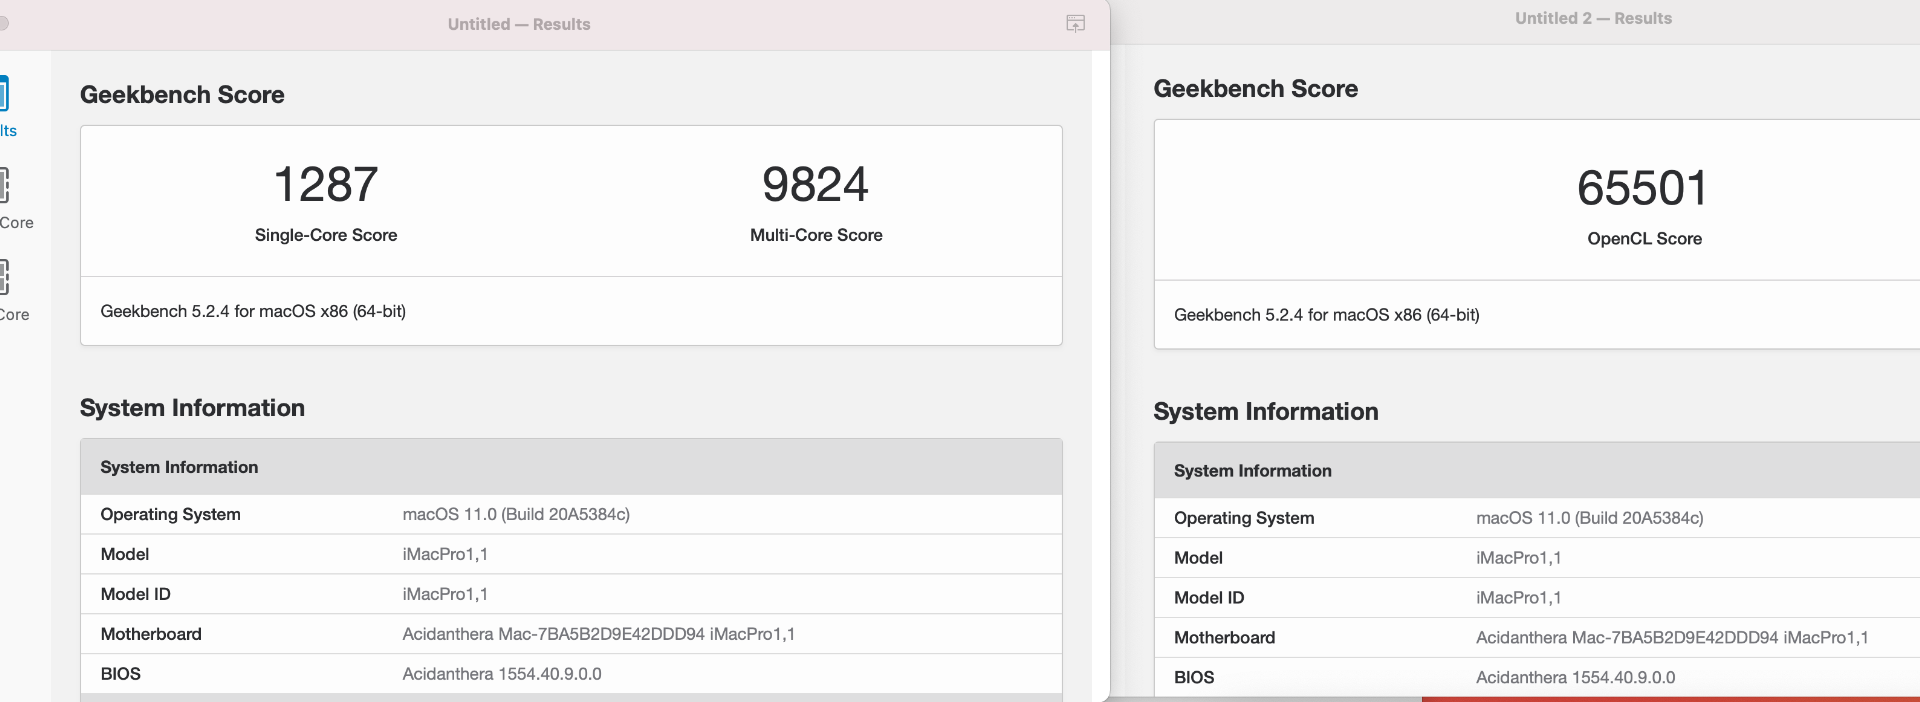
Task: Click the 'Untitled 2 — Results' window title
Action: (x=1593, y=18)
